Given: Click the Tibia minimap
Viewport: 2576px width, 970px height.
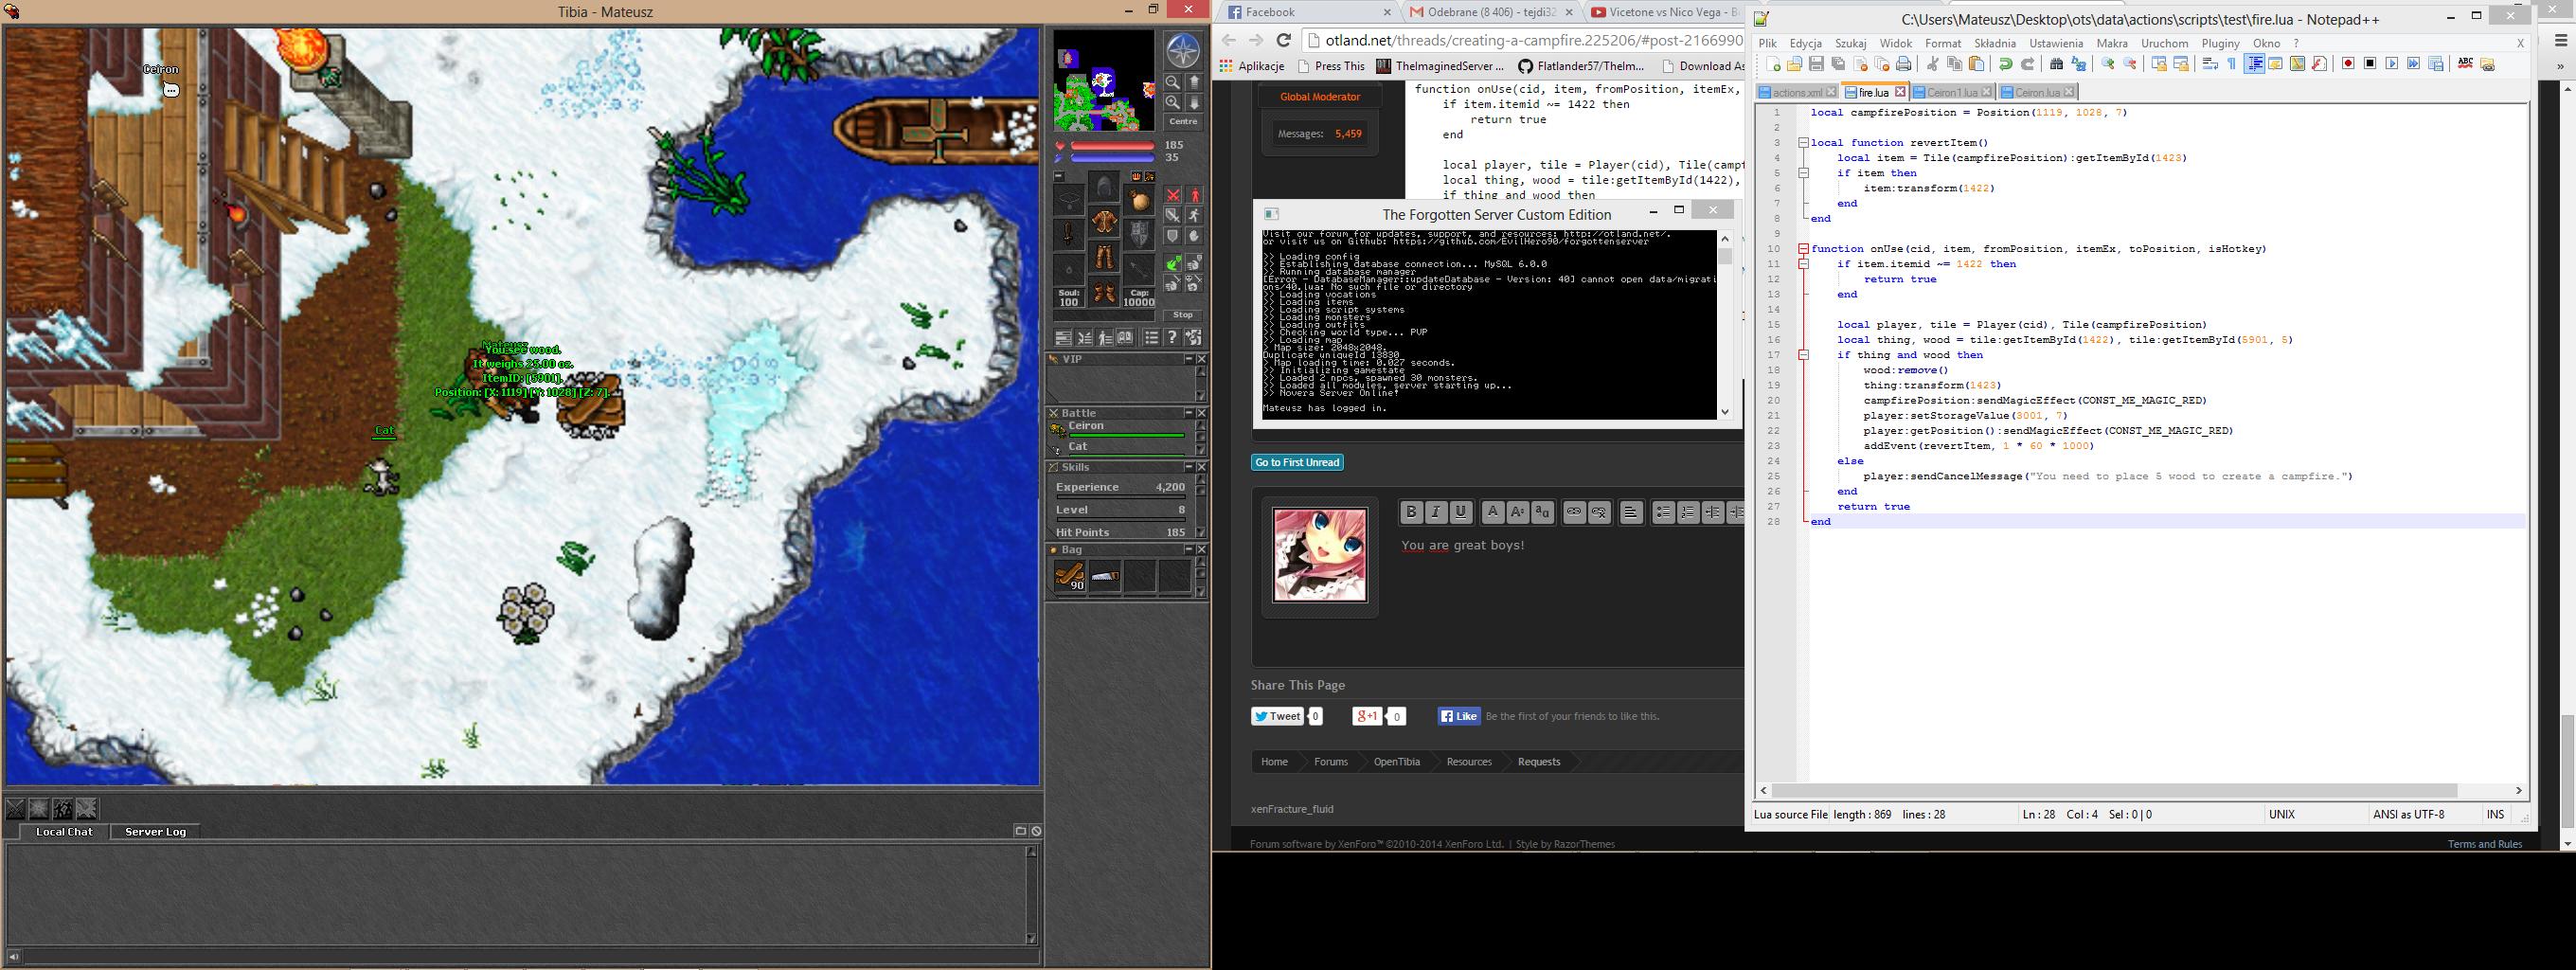Looking at the screenshot, I should coord(1104,80).
